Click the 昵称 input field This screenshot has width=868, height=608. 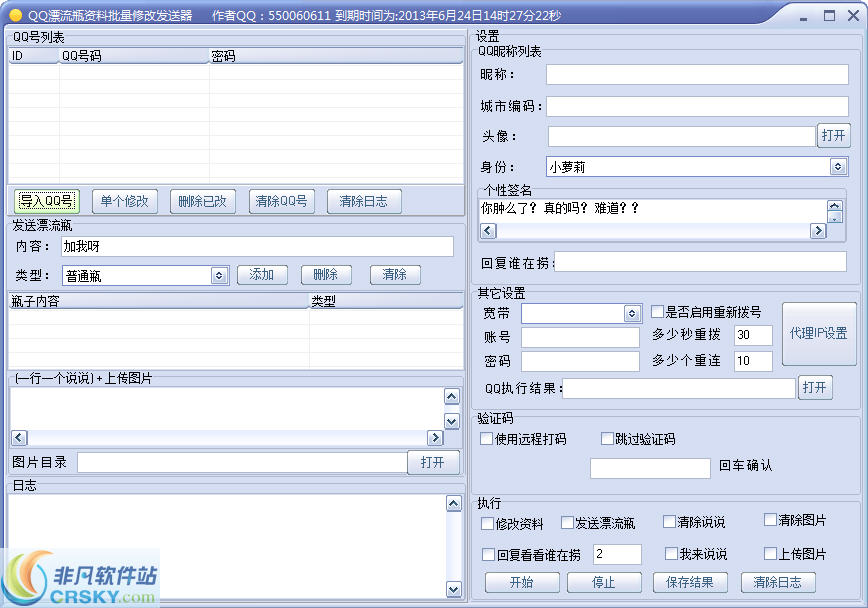click(698, 74)
